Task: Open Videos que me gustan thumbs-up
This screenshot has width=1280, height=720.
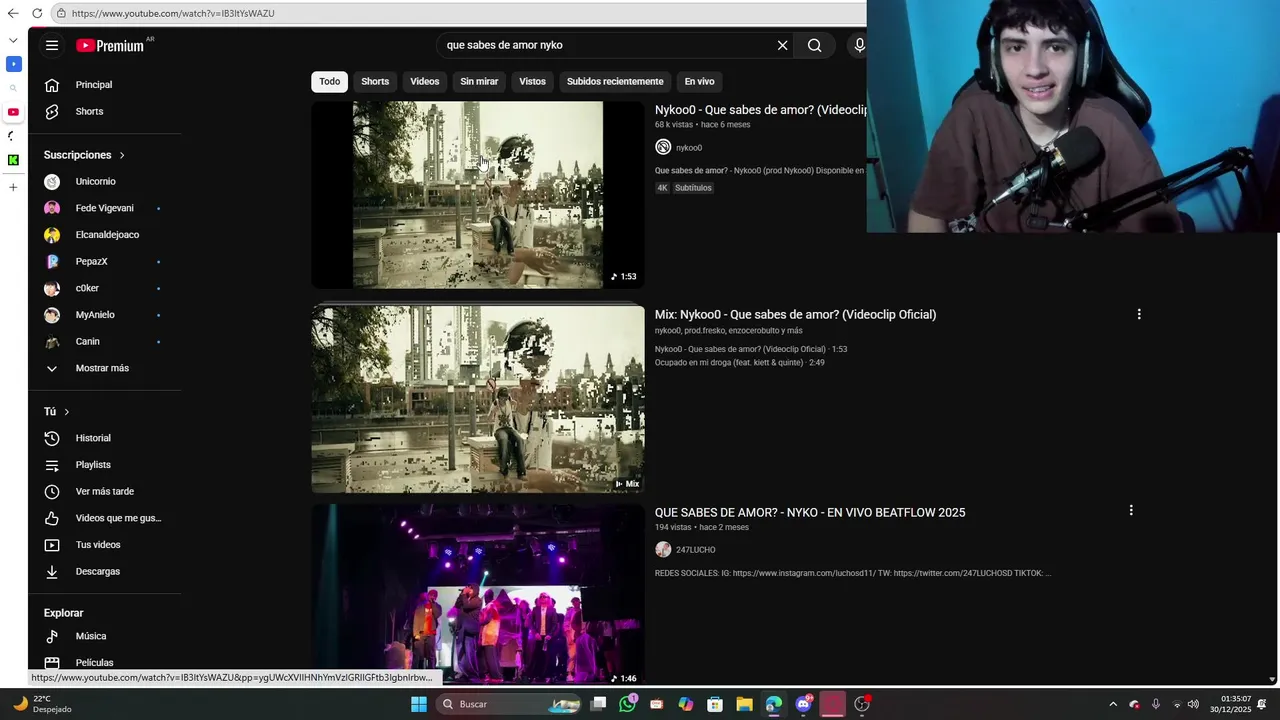Action: [x=52, y=518]
